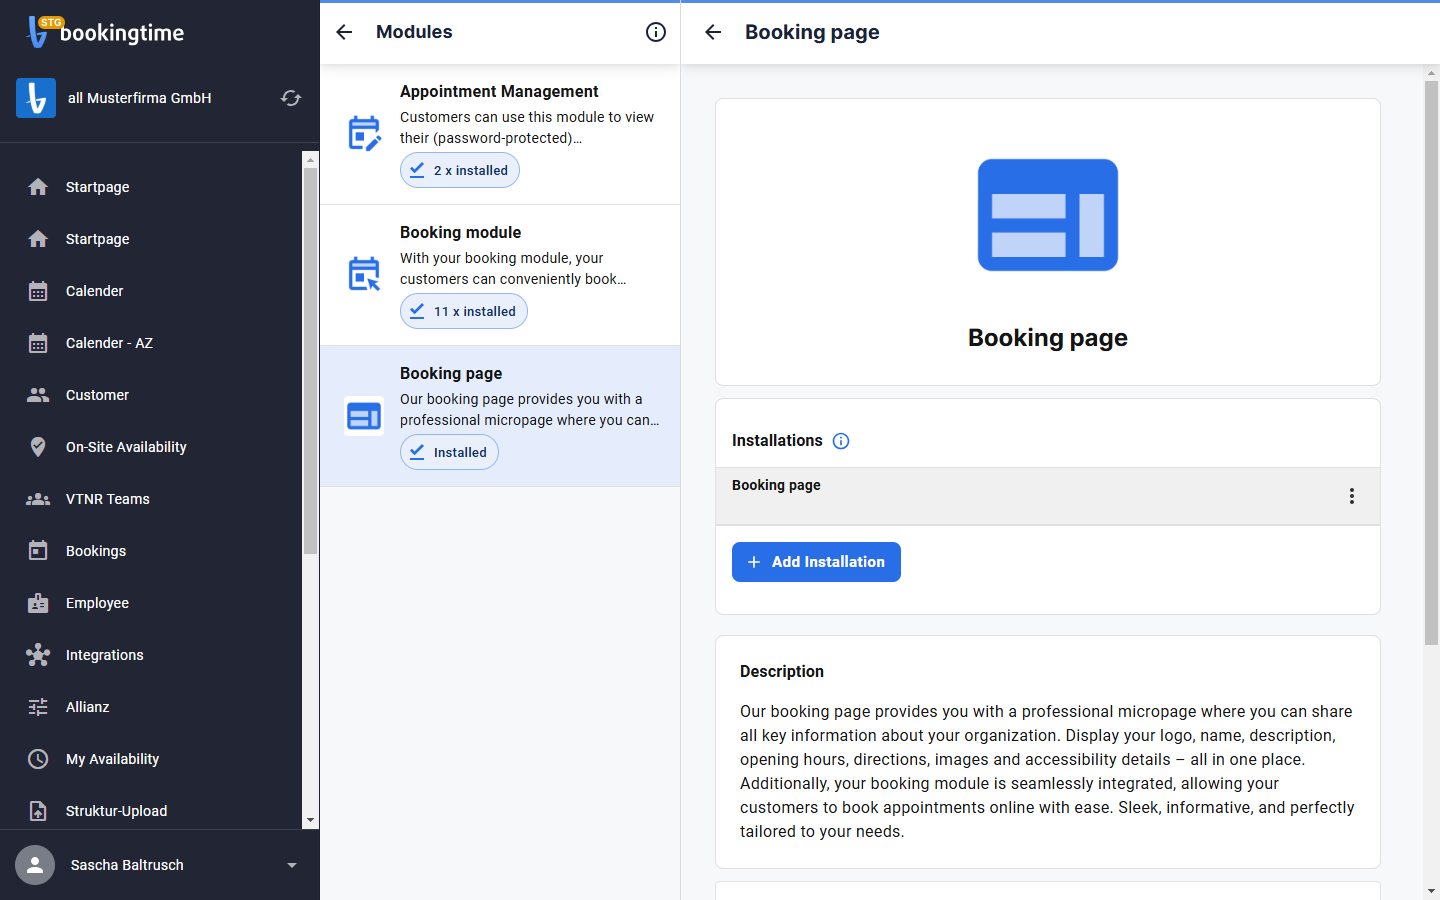
Task: Click the Add Installation button
Action: pyautogui.click(x=816, y=562)
